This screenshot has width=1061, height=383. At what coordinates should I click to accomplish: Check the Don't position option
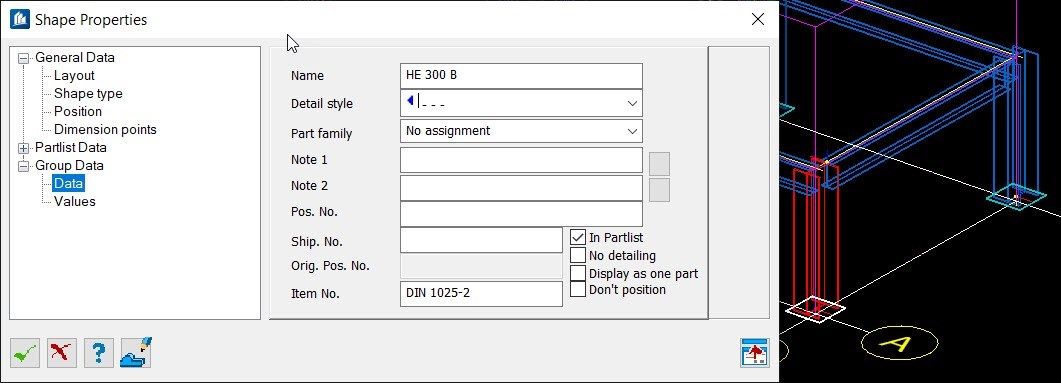(578, 290)
